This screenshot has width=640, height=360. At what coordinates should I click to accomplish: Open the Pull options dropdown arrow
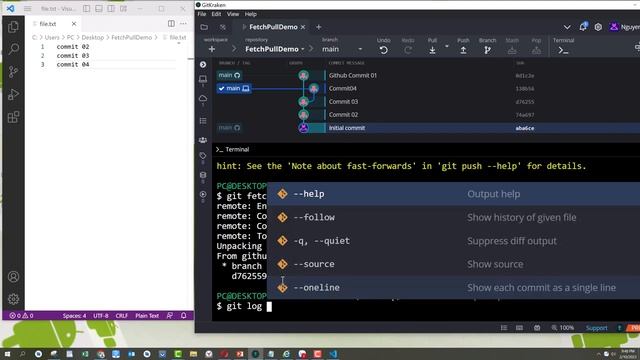(447, 46)
